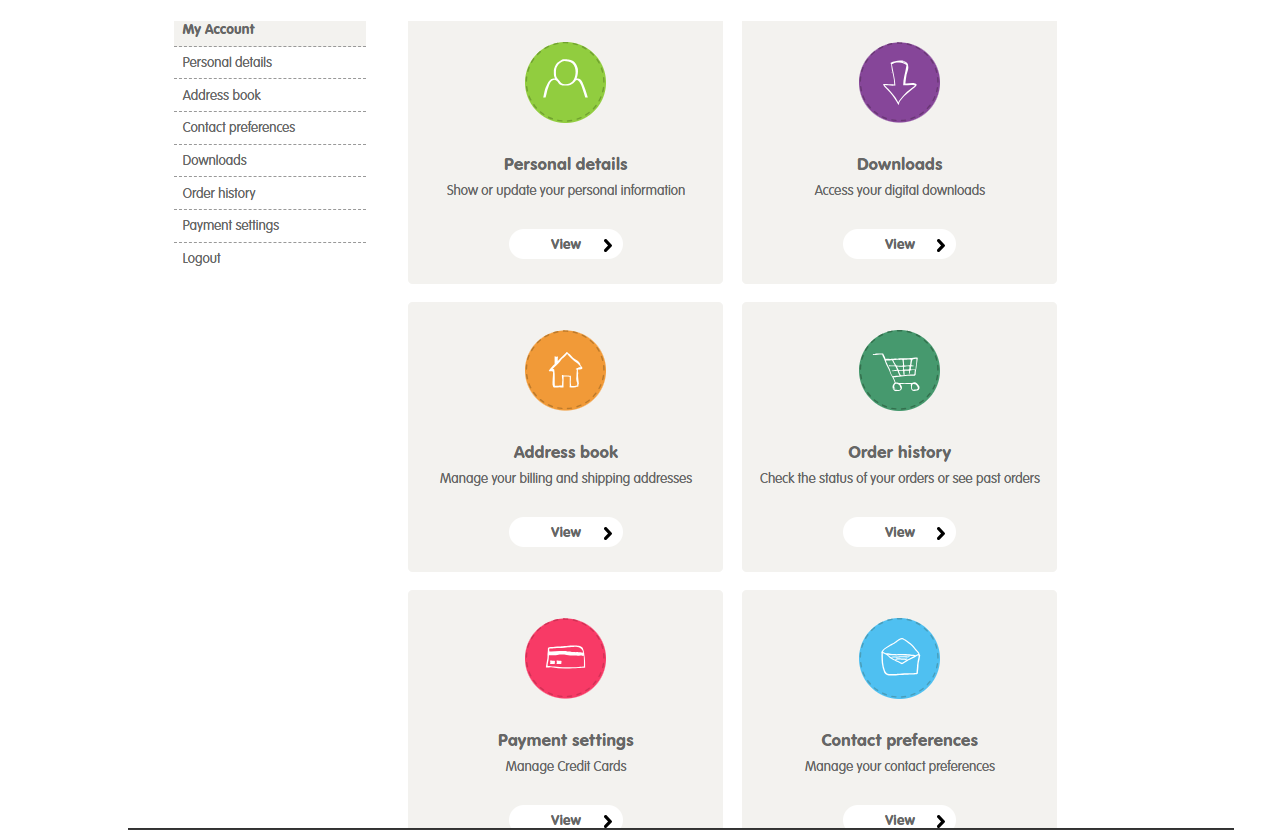Click the blue Contact preferences envelope icon

coord(899,658)
